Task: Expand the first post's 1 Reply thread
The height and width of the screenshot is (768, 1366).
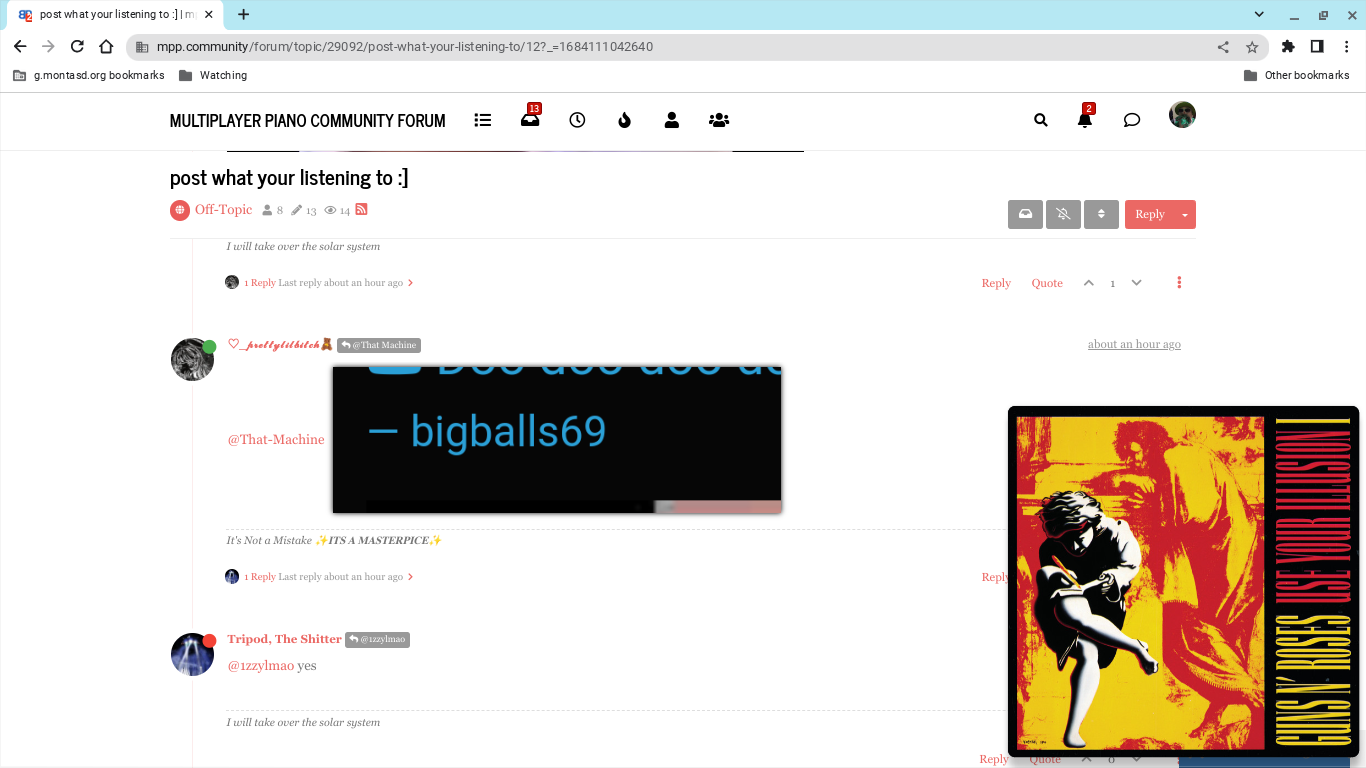Action: [319, 283]
